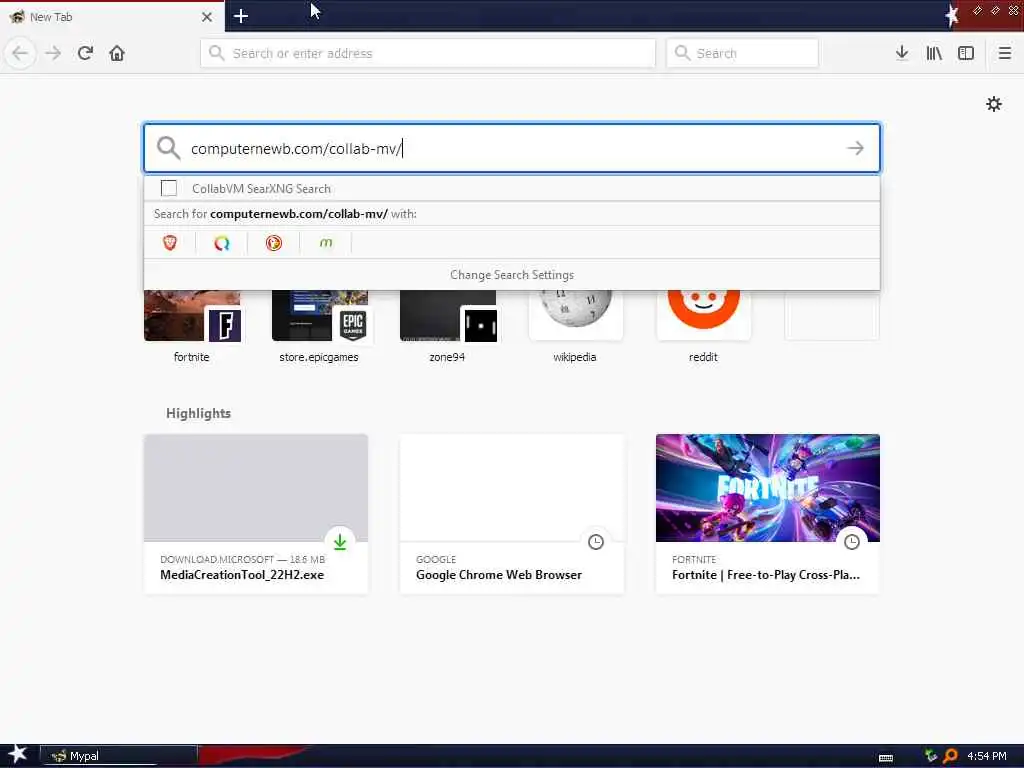Image resolution: width=1024 pixels, height=768 pixels.
Task: Close the New Tab tab
Action: [x=206, y=17]
